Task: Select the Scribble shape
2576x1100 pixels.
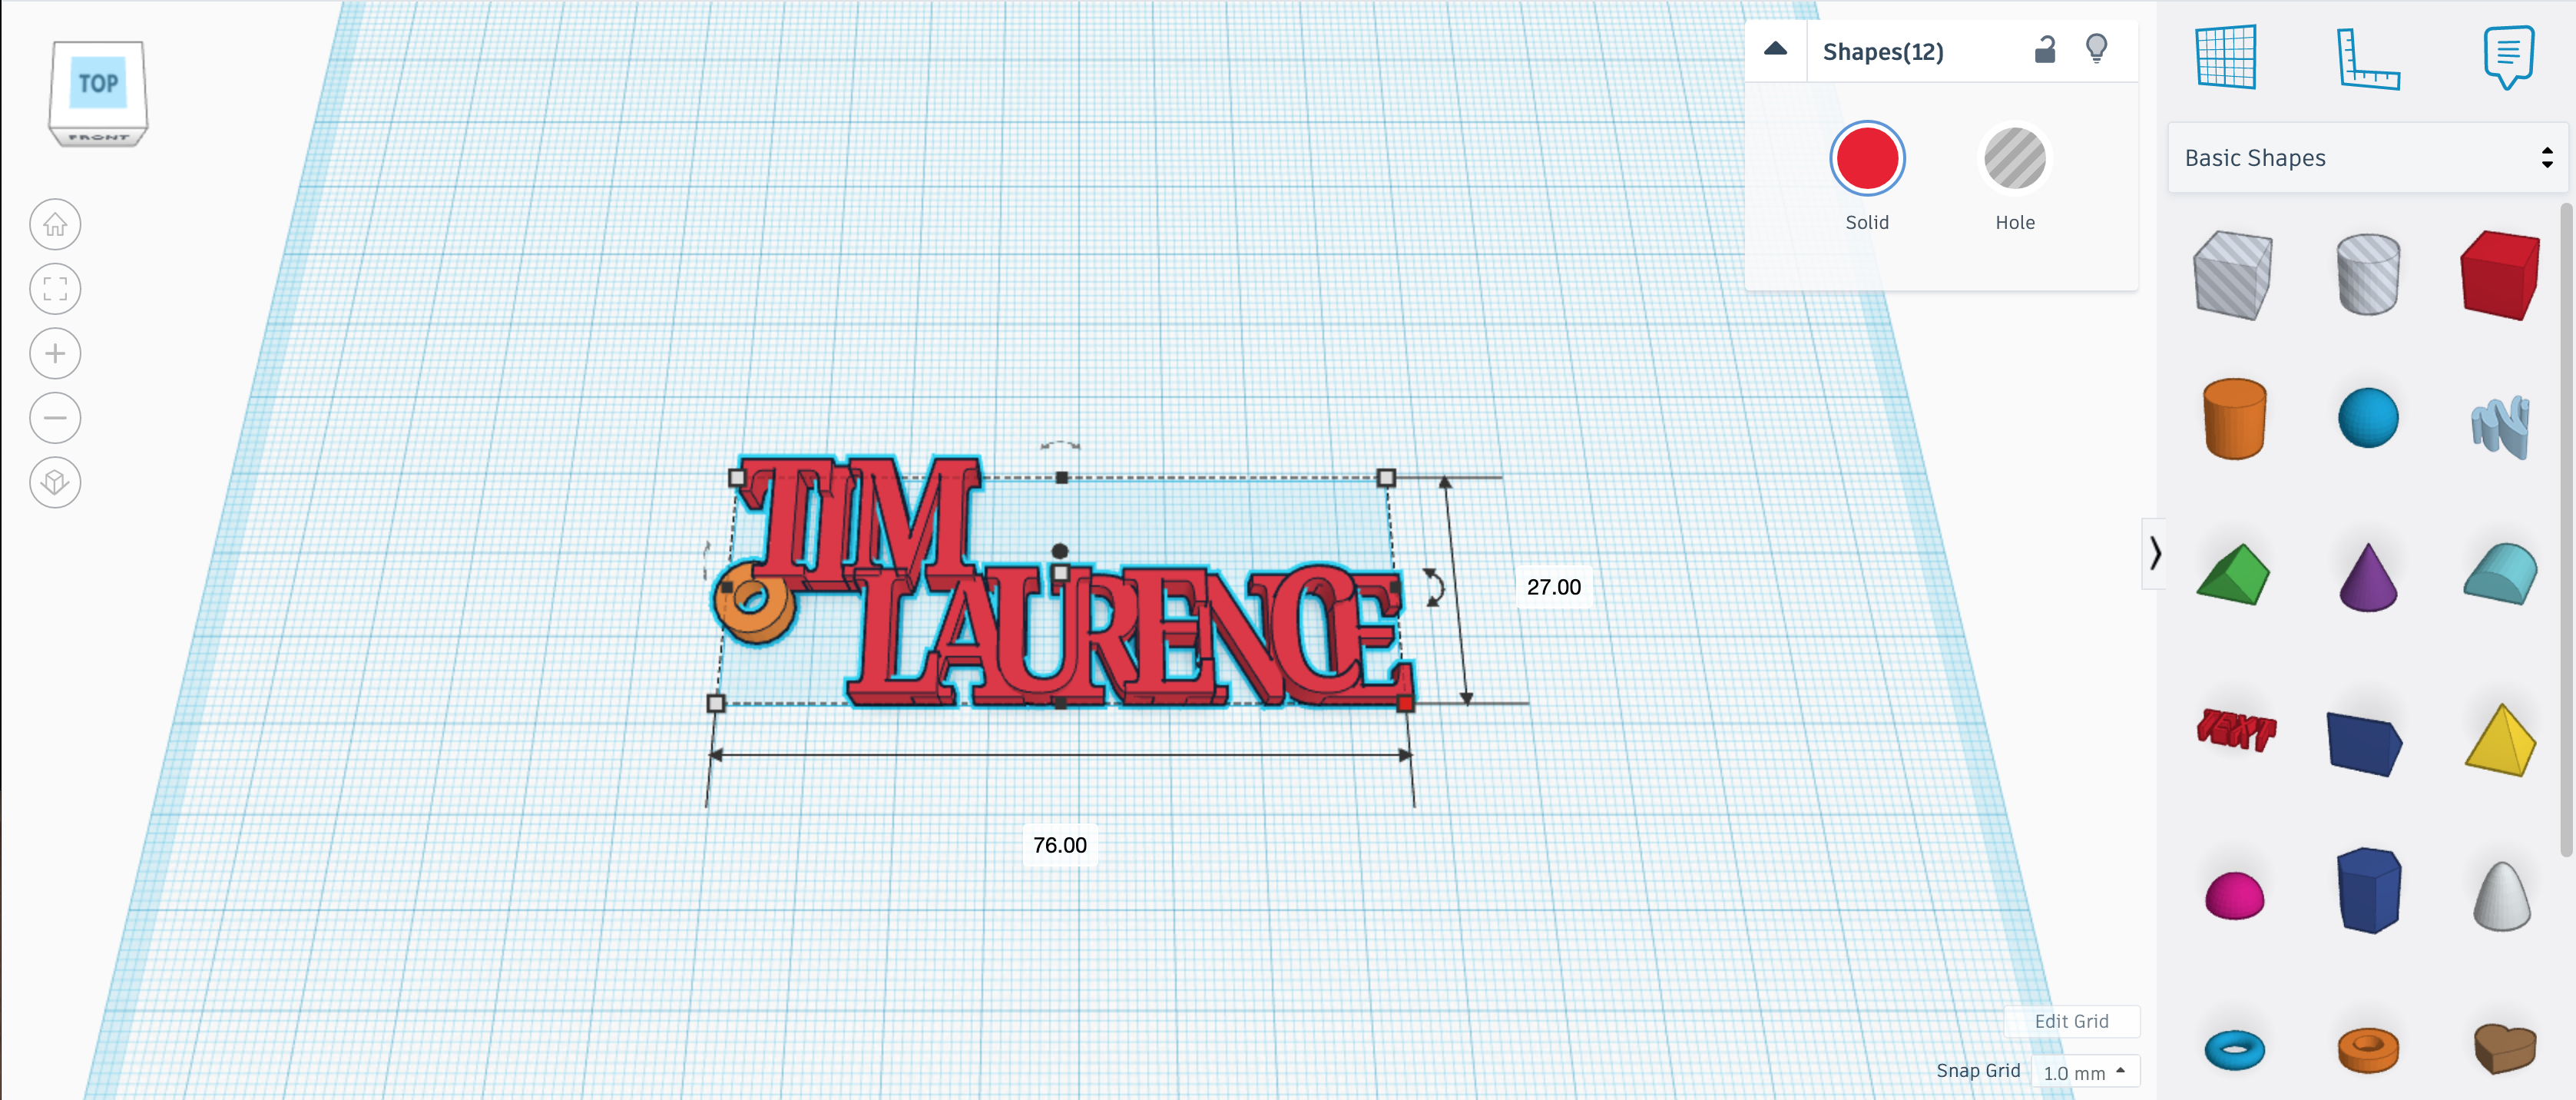Action: [2500, 426]
